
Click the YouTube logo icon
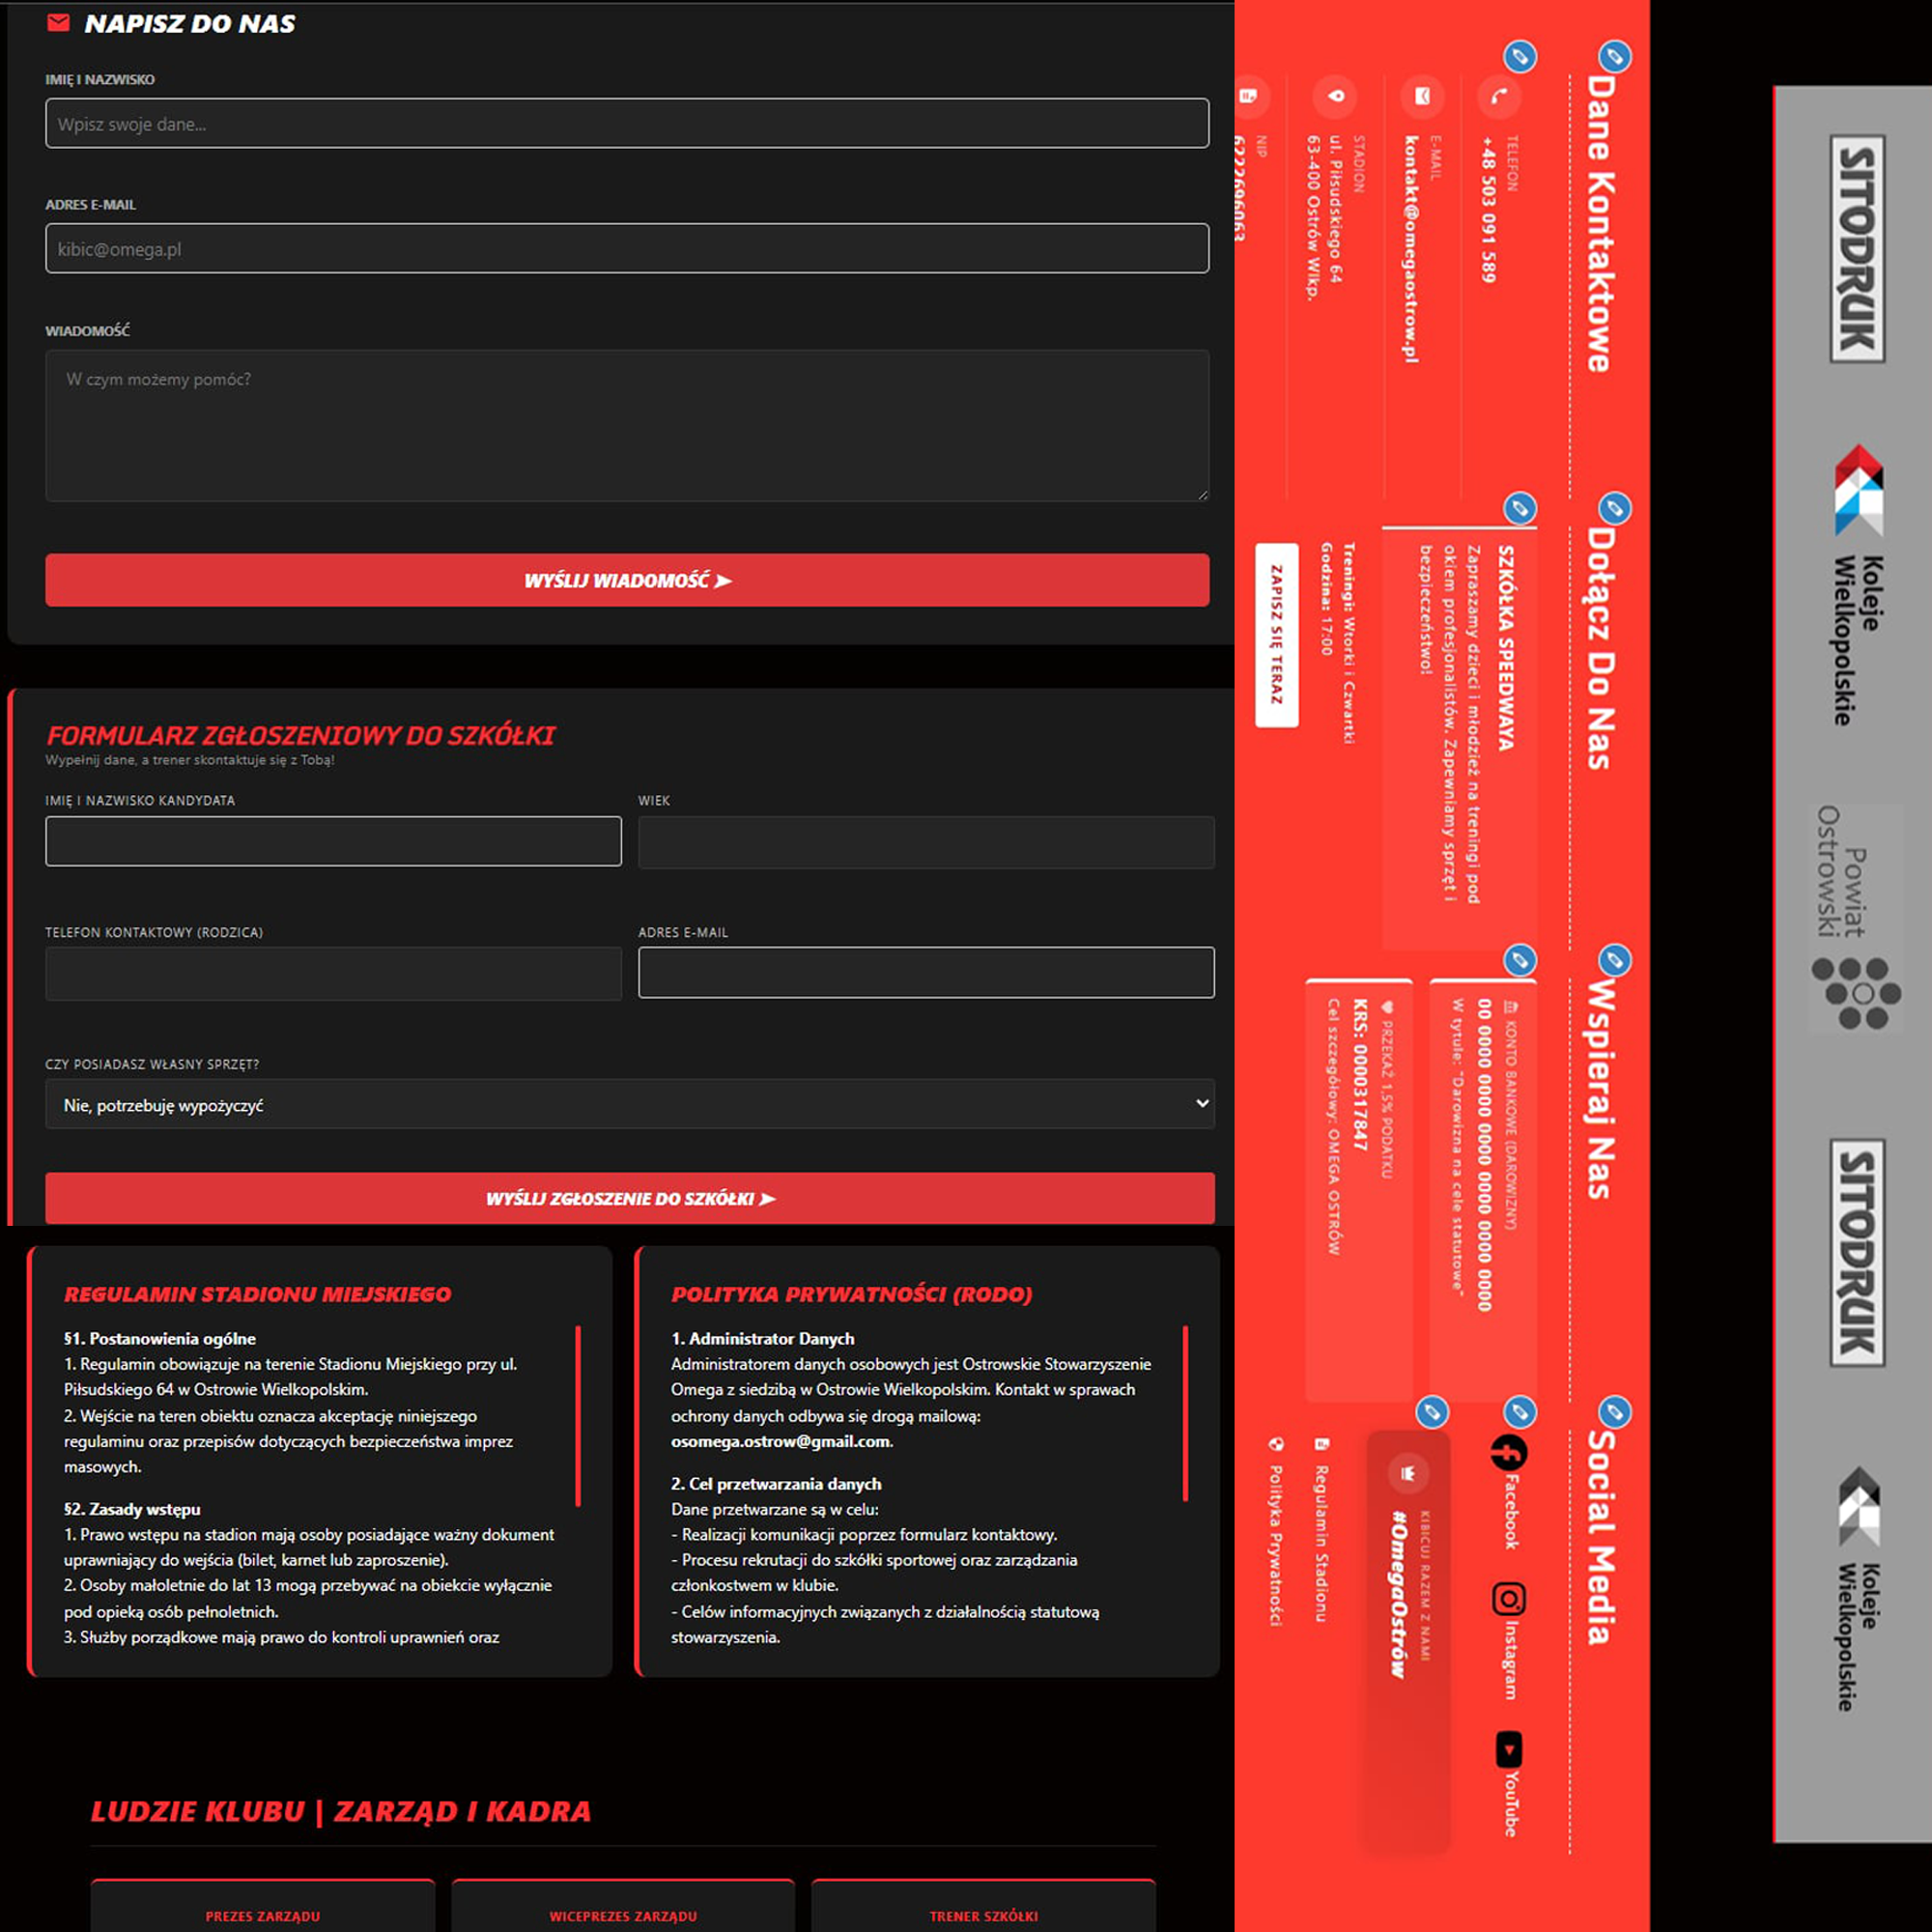pos(1508,1750)
